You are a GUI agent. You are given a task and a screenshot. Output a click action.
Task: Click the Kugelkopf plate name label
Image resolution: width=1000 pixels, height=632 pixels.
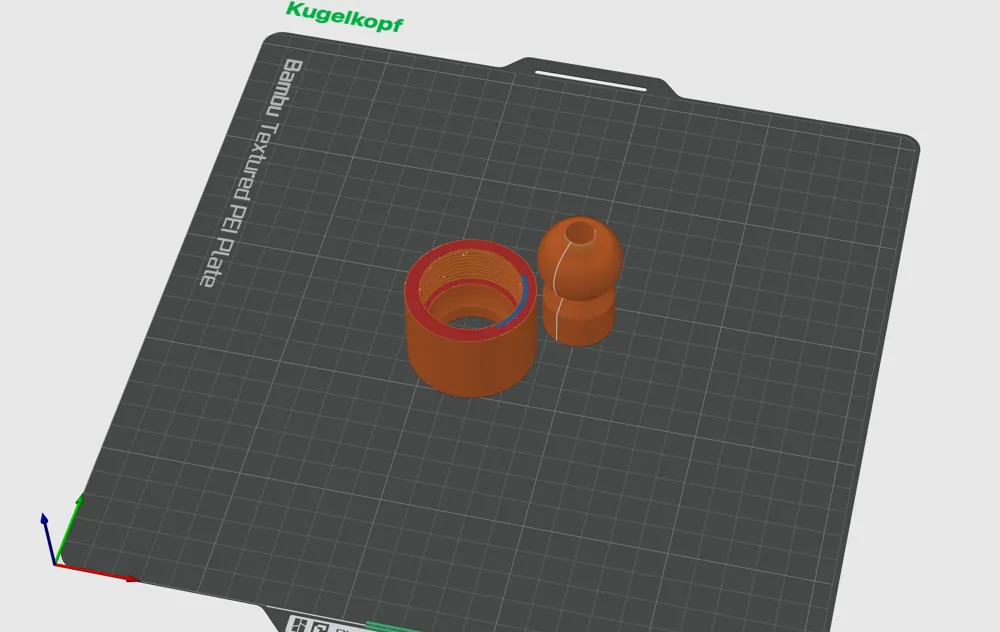point(344,16)
